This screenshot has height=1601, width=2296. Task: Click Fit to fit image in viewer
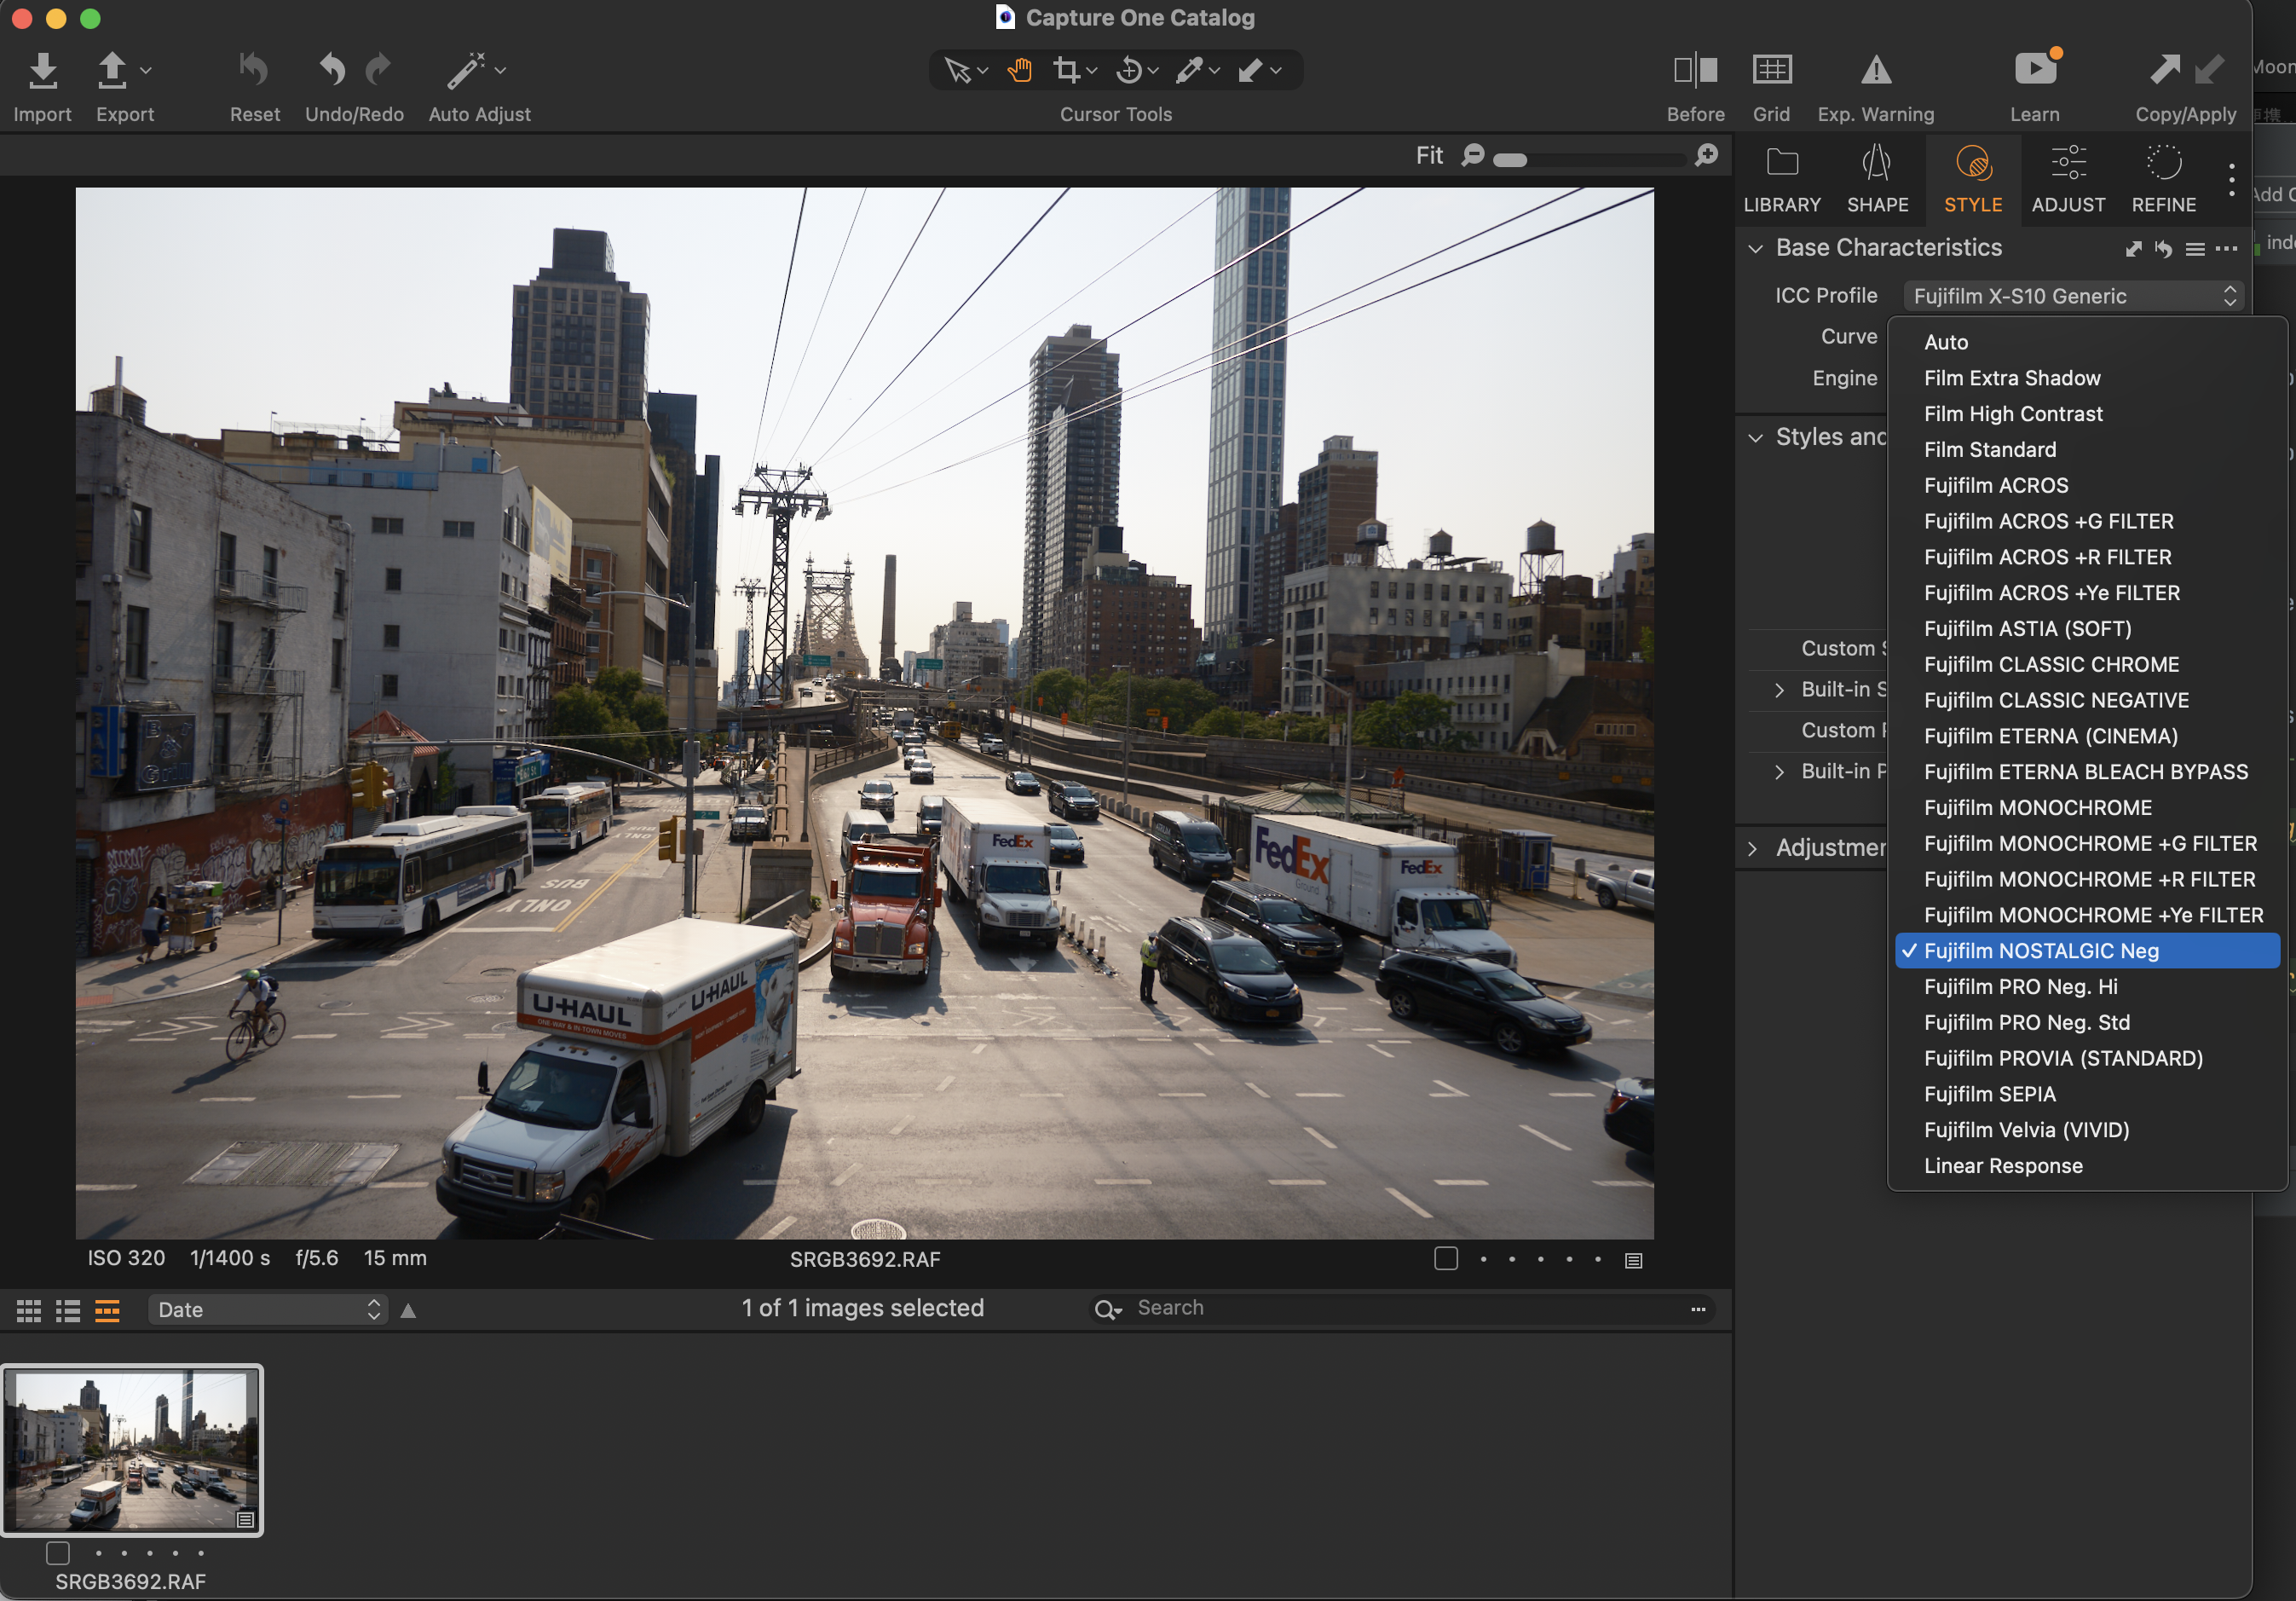[x=1429, y=156]
